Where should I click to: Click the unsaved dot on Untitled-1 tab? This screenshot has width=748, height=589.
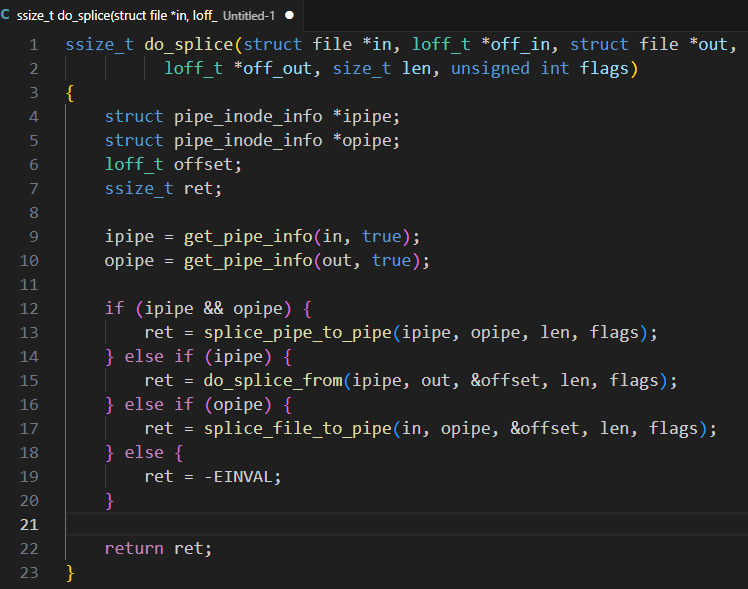[289, 15]
